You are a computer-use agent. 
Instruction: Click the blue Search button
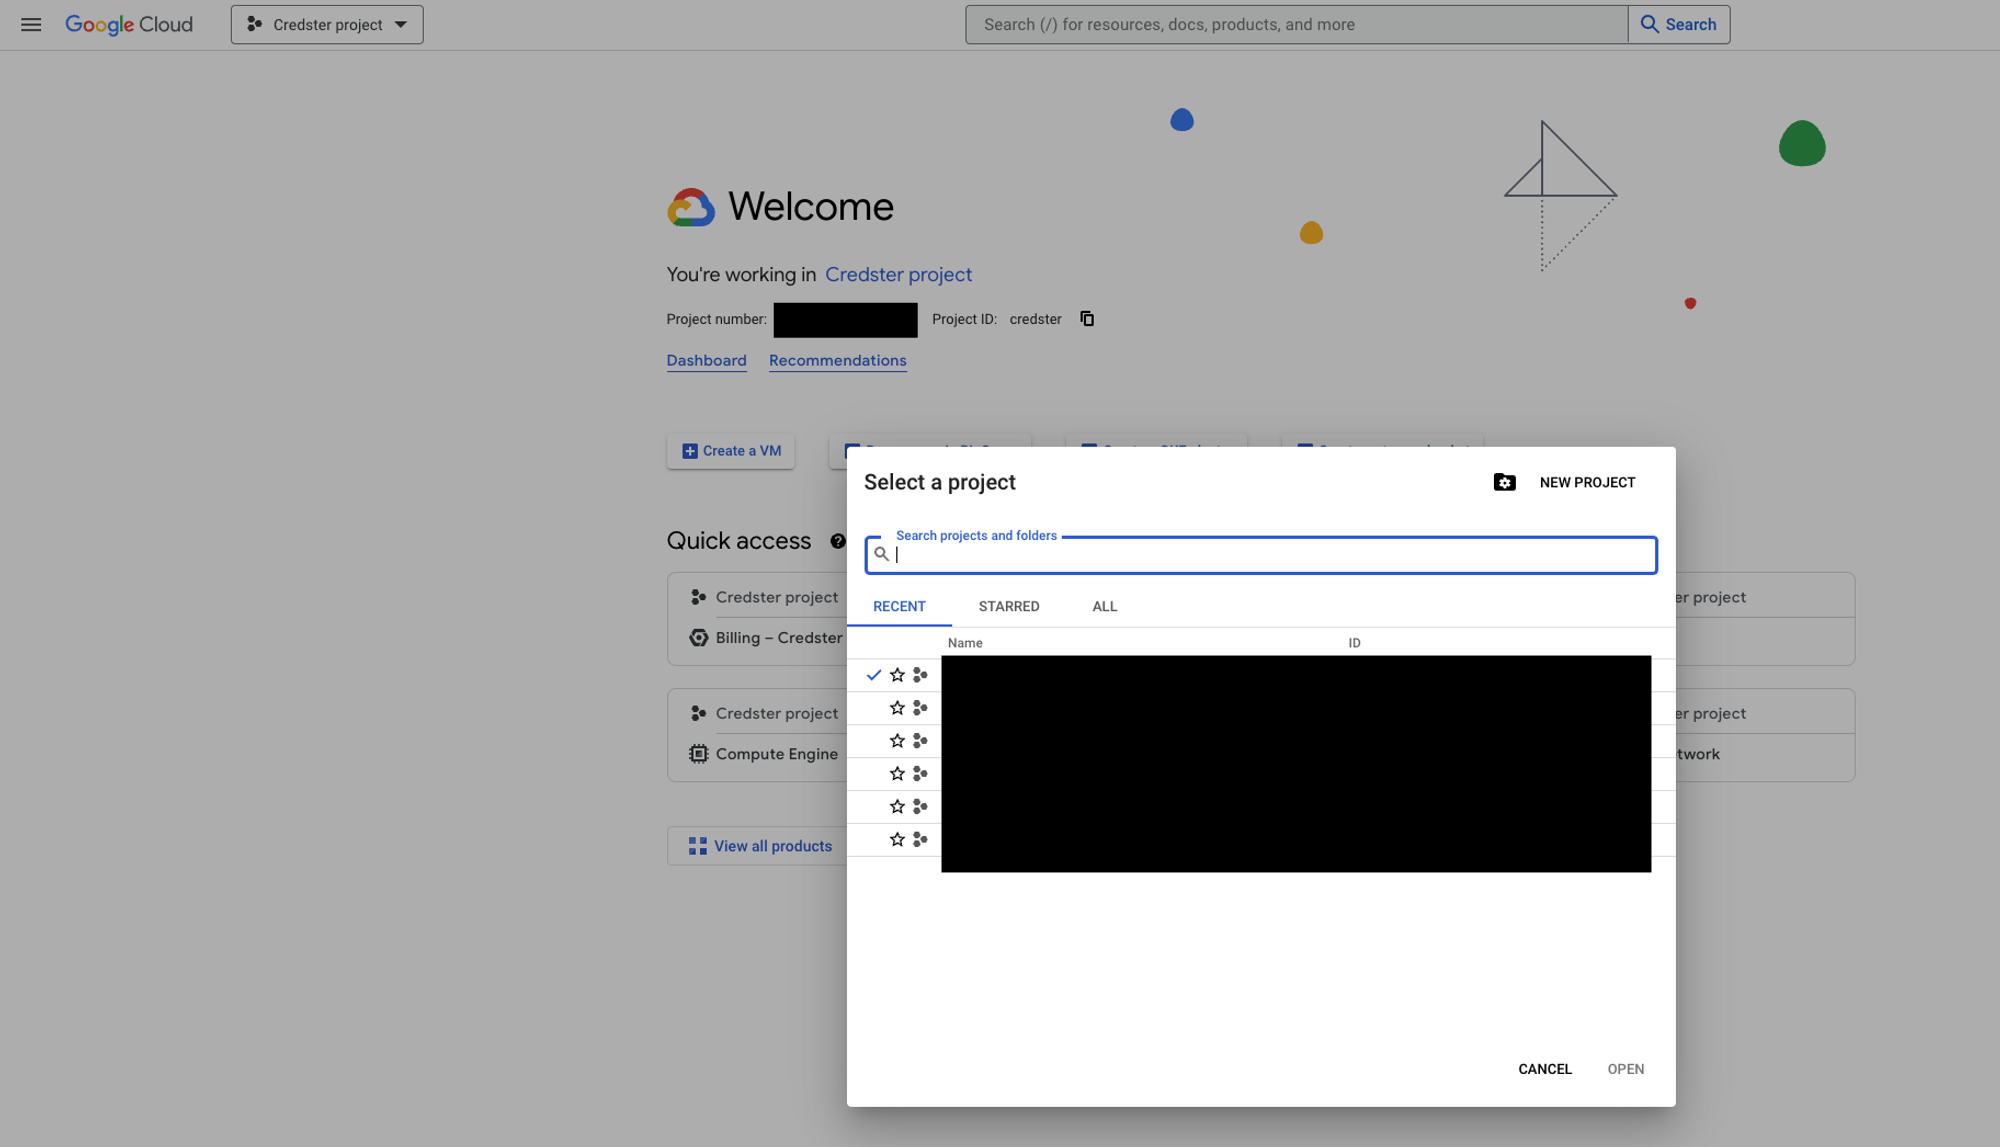pos(1678,24)
